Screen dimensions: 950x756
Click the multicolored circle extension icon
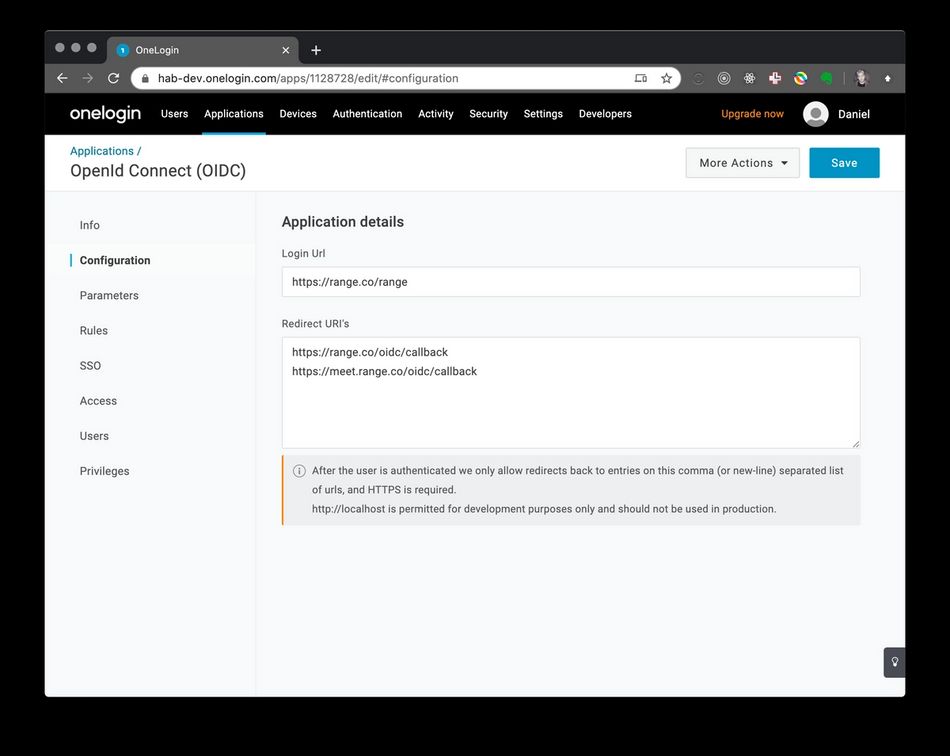pyautogui.click(x=800, y=78)
